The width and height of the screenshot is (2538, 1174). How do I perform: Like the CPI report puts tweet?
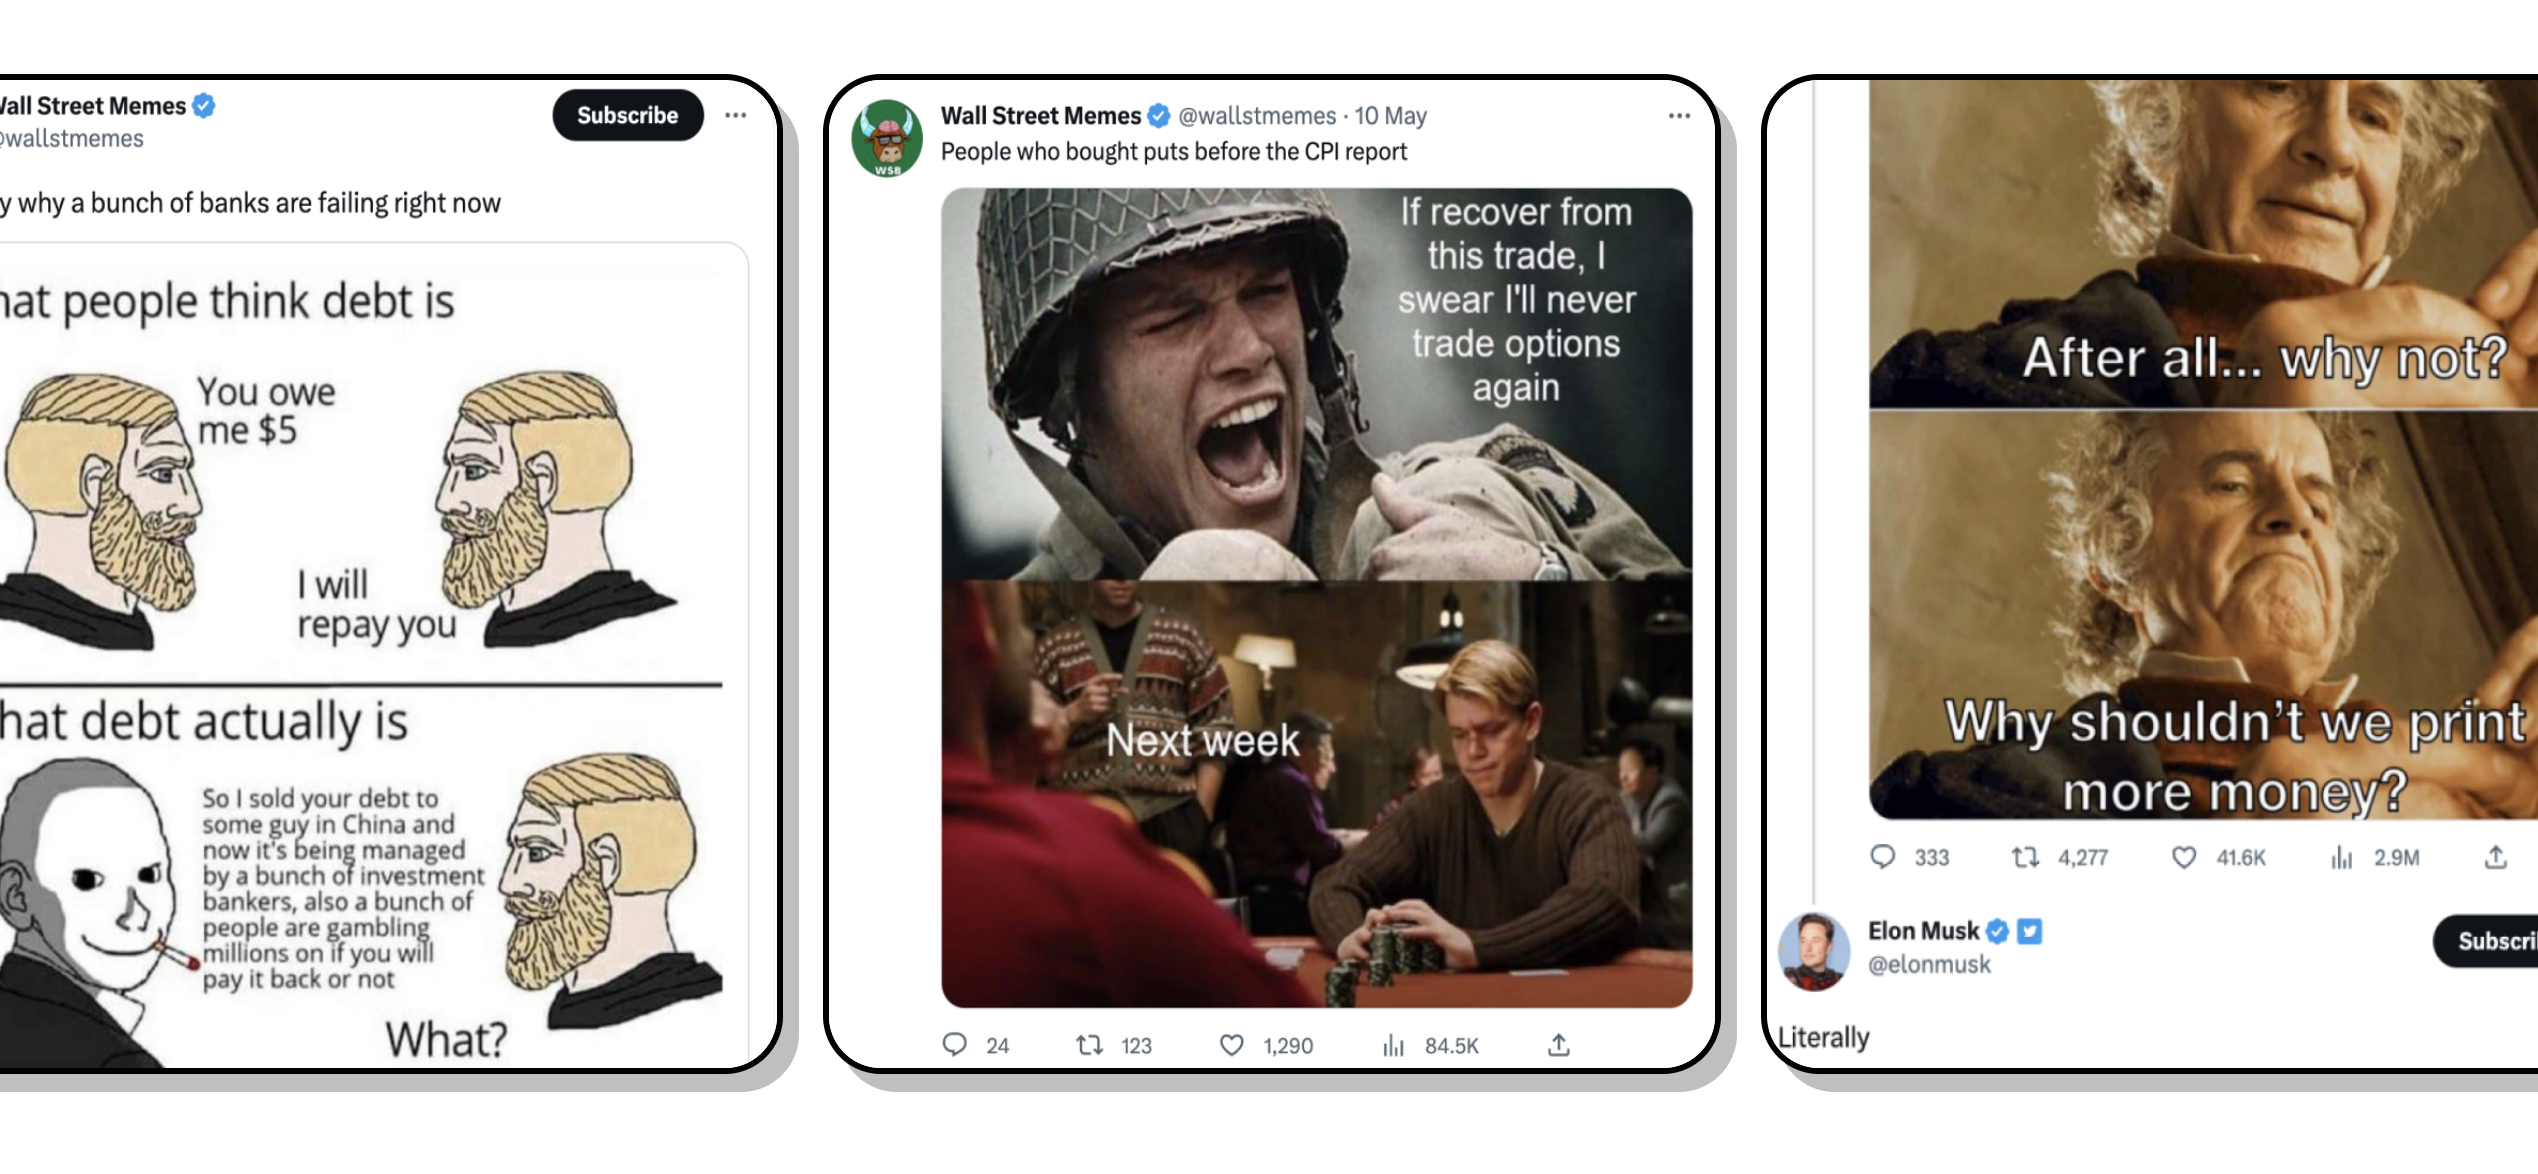coord(1232,1045)
